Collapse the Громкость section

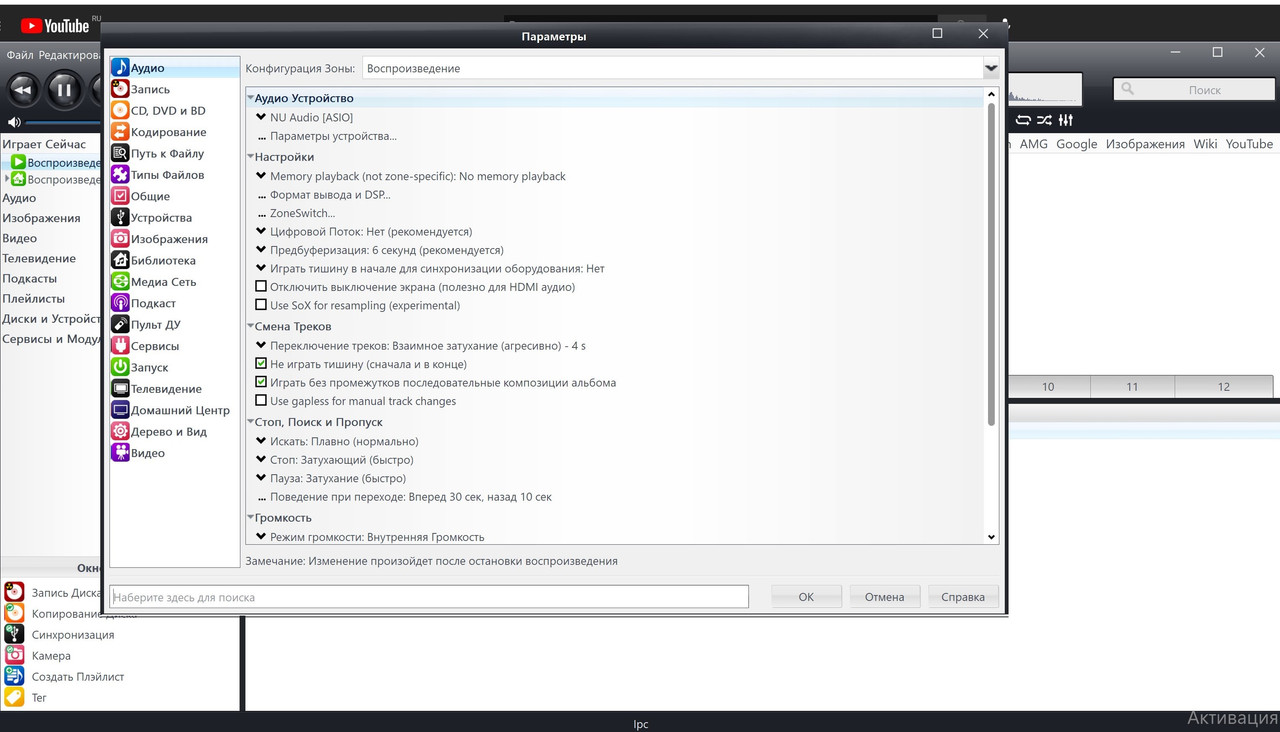250,518
